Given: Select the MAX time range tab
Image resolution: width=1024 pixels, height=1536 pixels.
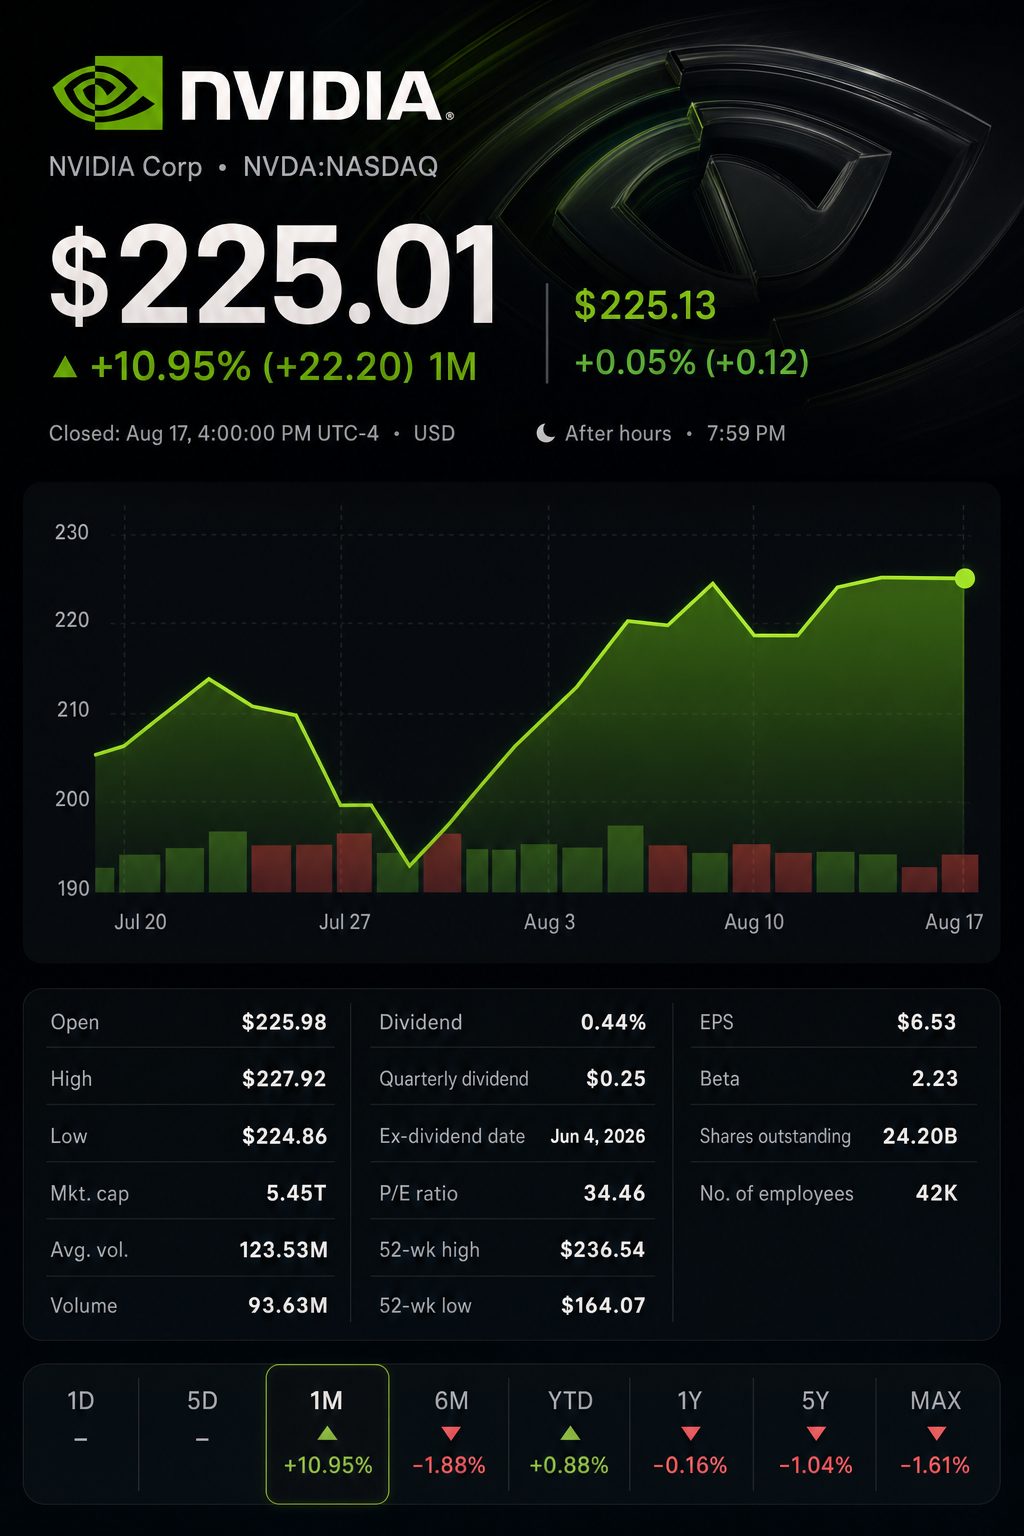Looking at the screenshot, I should (x=936, y=1433).
